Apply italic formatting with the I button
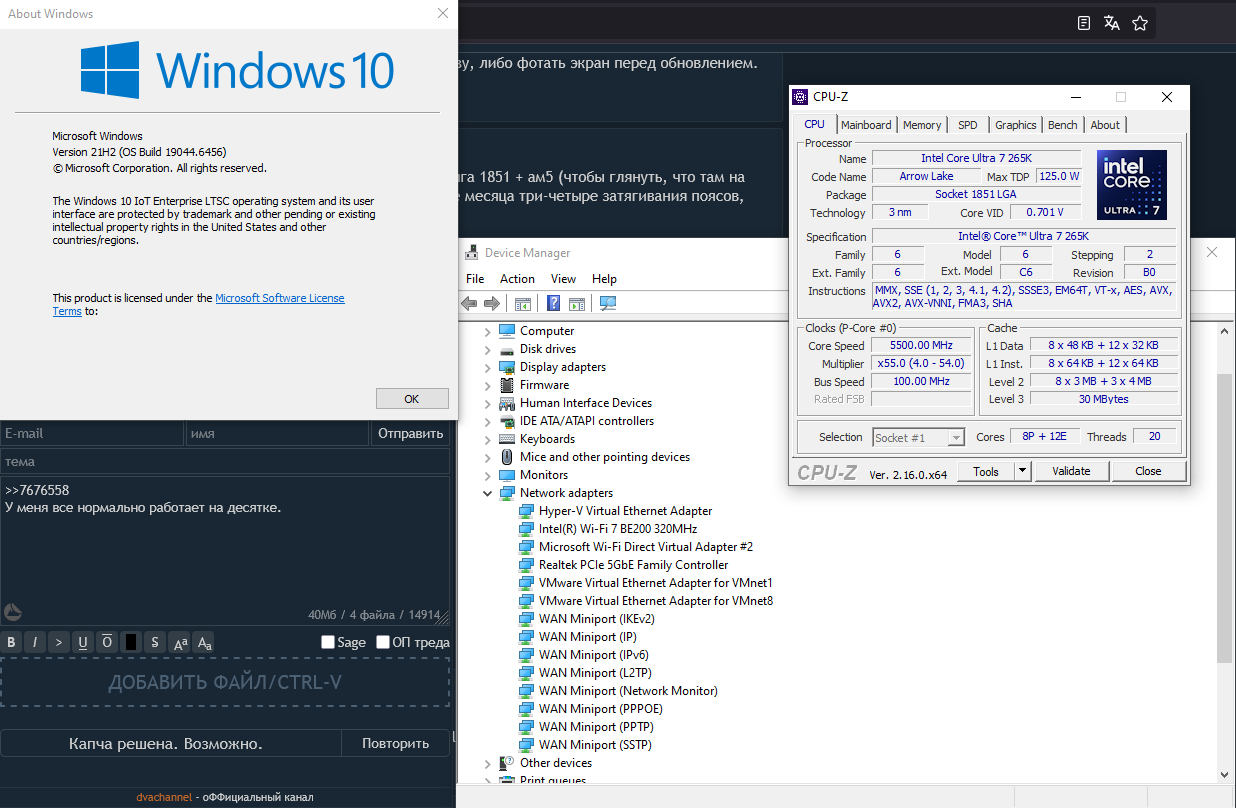The image size is (1236, 808). (x=35, y=642)
